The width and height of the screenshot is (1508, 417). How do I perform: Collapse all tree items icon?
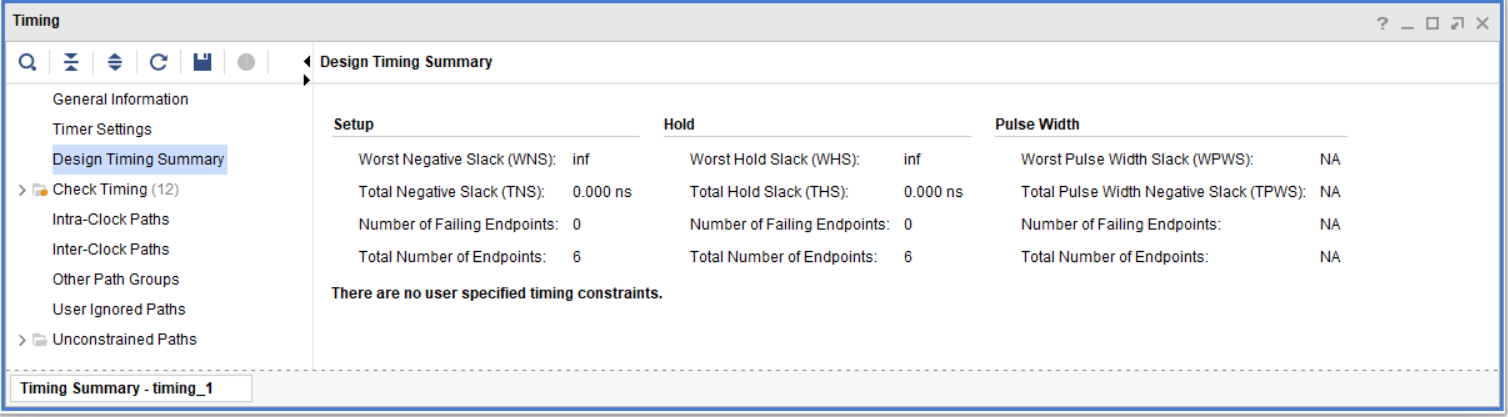click(x=71, y=62)
